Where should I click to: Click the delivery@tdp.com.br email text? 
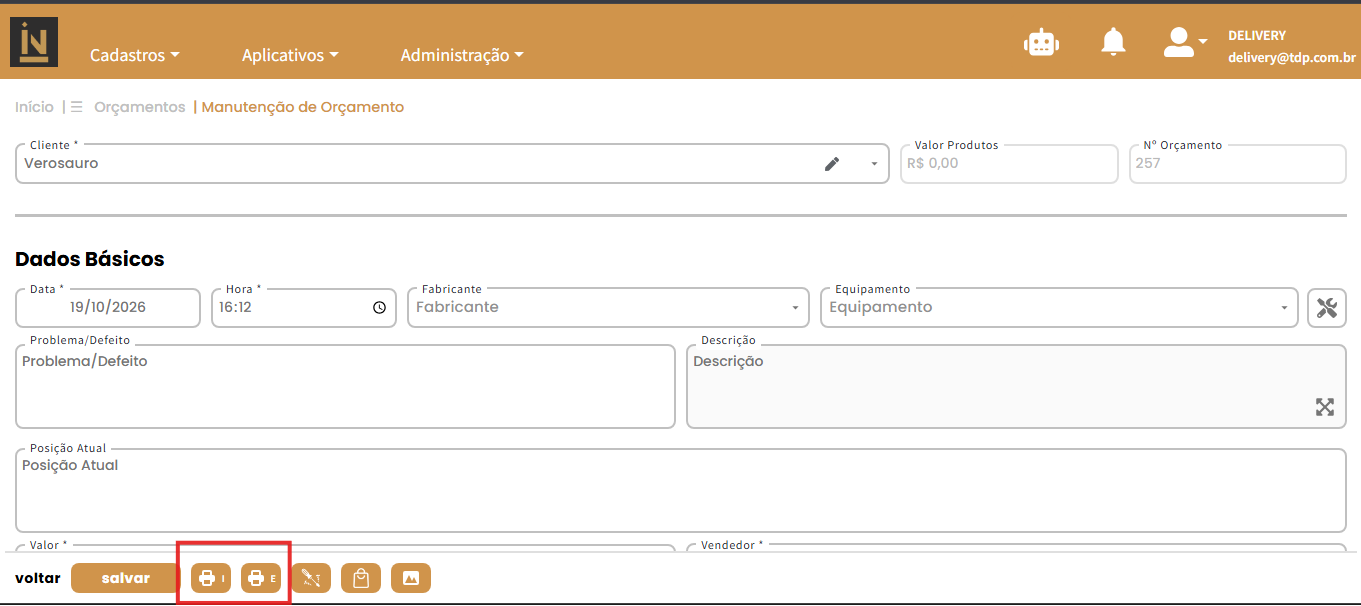point(1292,59)
